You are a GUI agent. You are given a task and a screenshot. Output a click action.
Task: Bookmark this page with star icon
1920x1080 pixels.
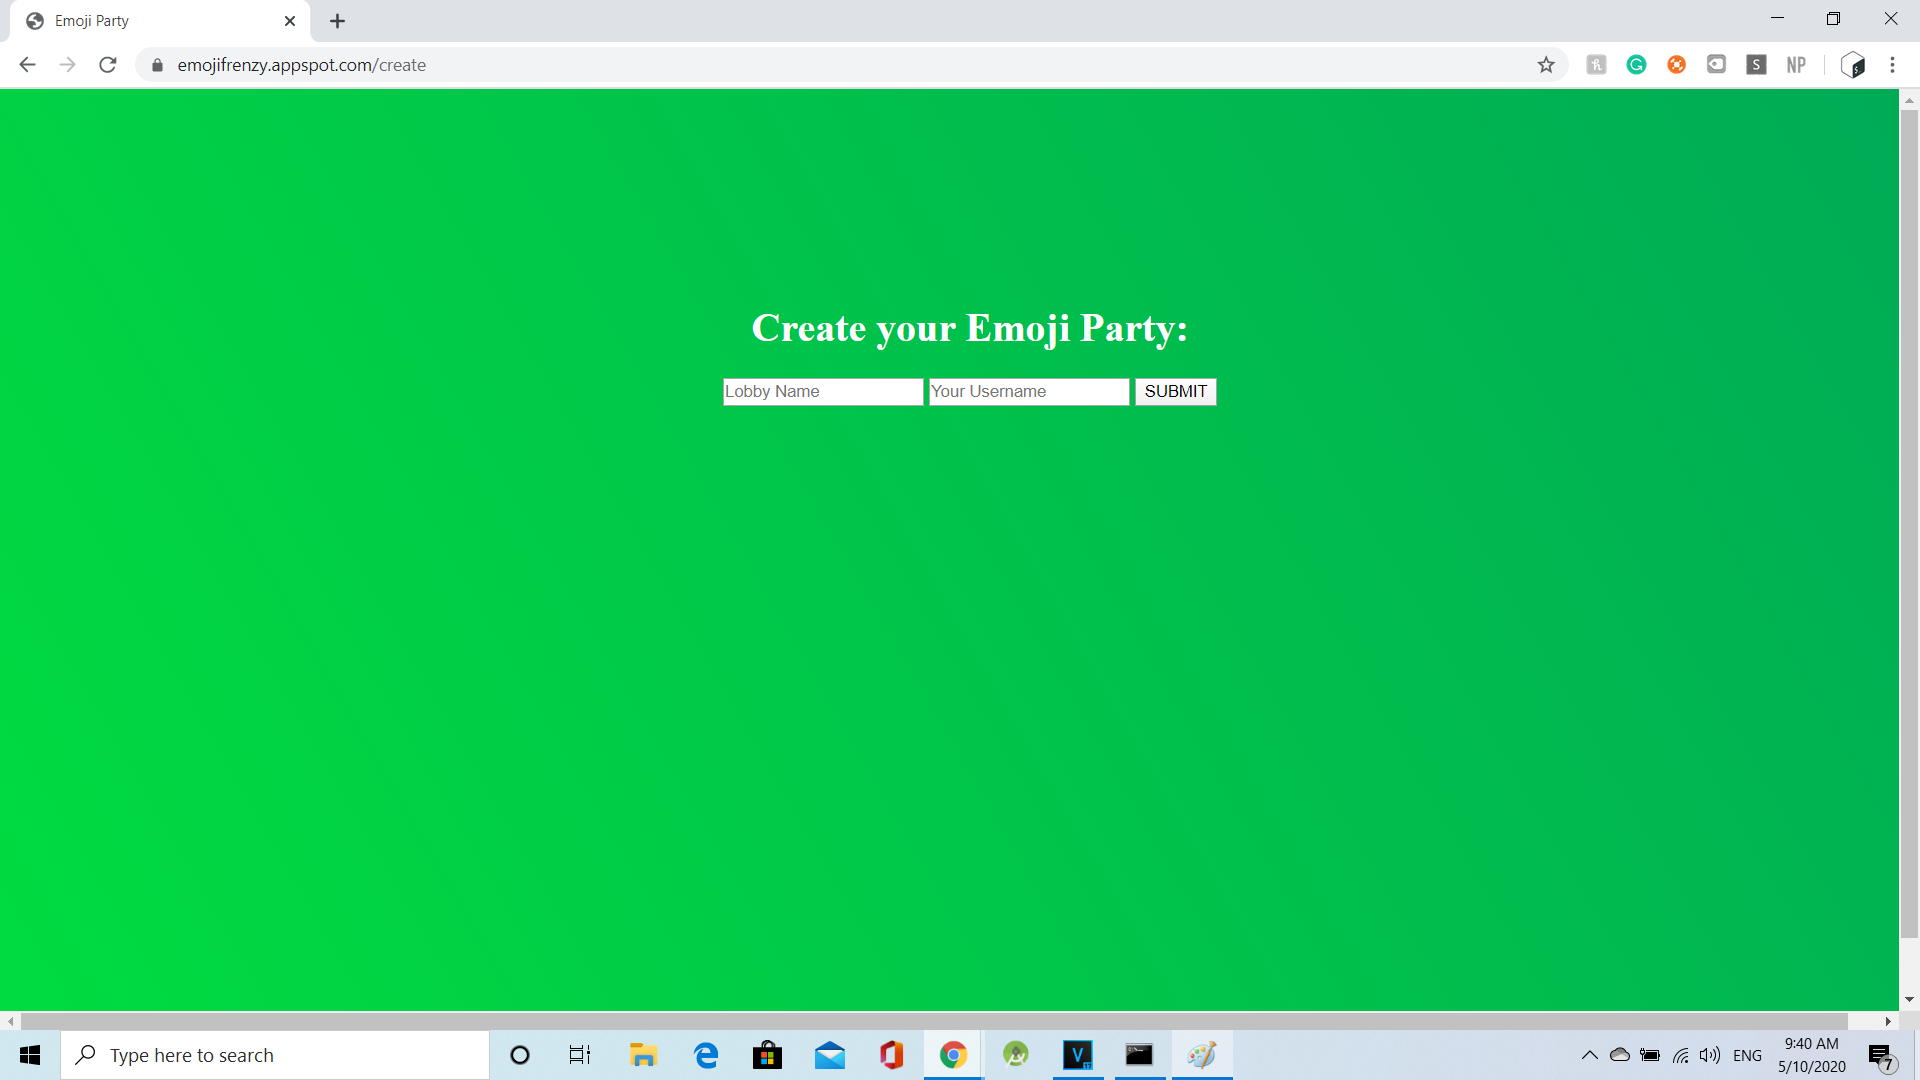1546,65
